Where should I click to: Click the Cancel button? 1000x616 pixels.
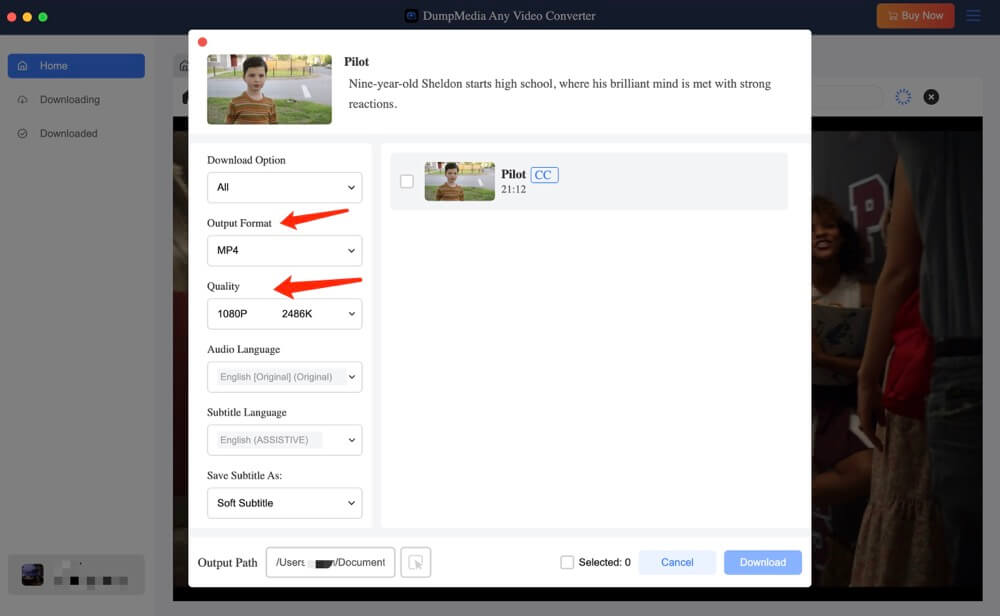[677, 562]
